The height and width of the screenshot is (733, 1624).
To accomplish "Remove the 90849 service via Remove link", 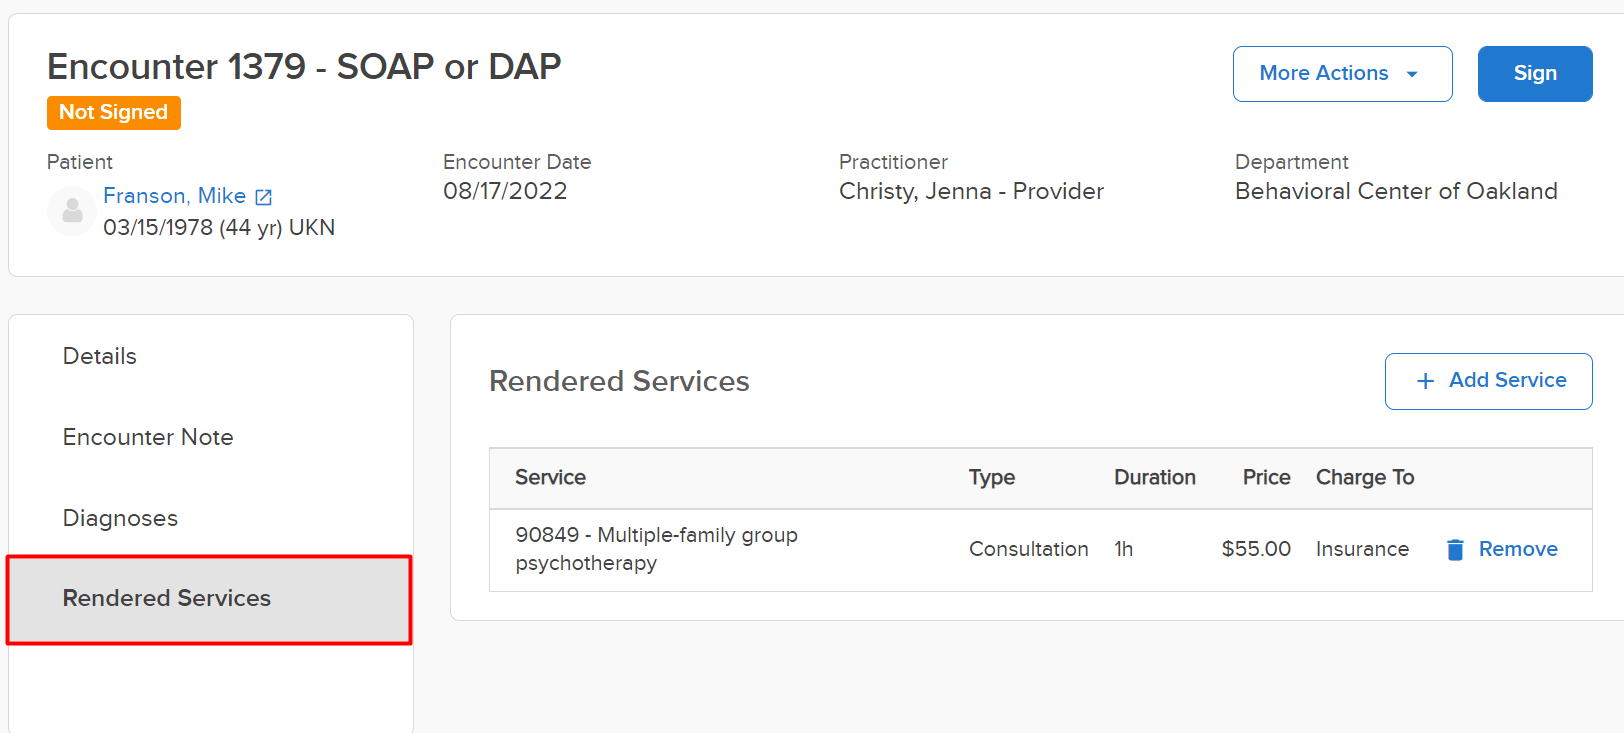I will pos(1517,549).
